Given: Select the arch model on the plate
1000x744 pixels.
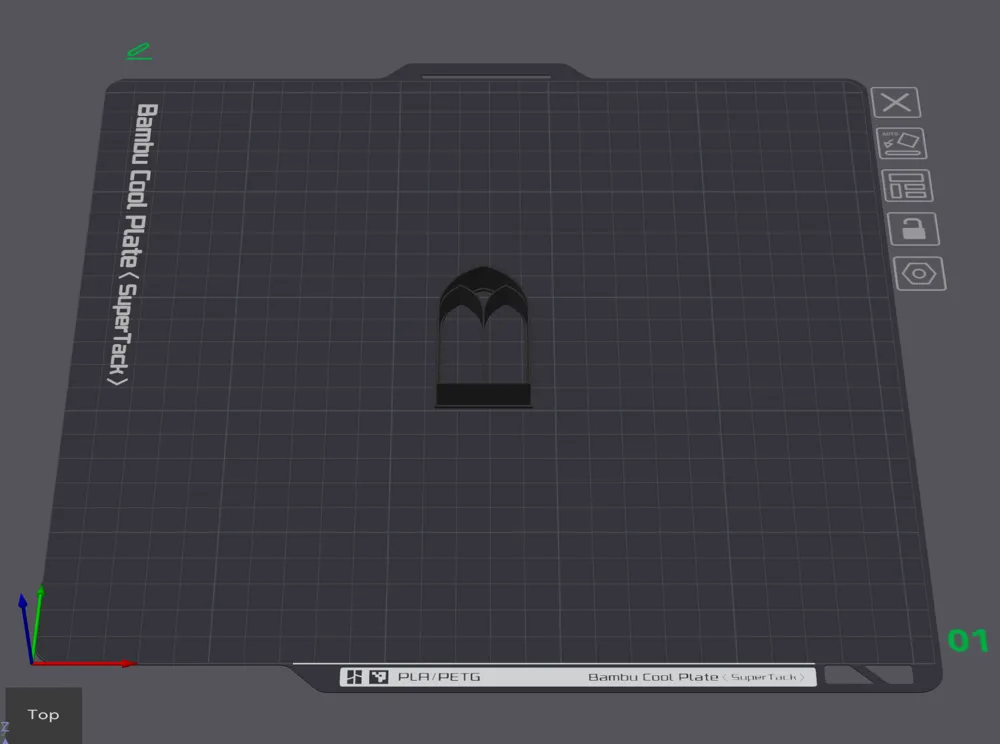Looking at the screenshot, I should (x=483, y=337).
